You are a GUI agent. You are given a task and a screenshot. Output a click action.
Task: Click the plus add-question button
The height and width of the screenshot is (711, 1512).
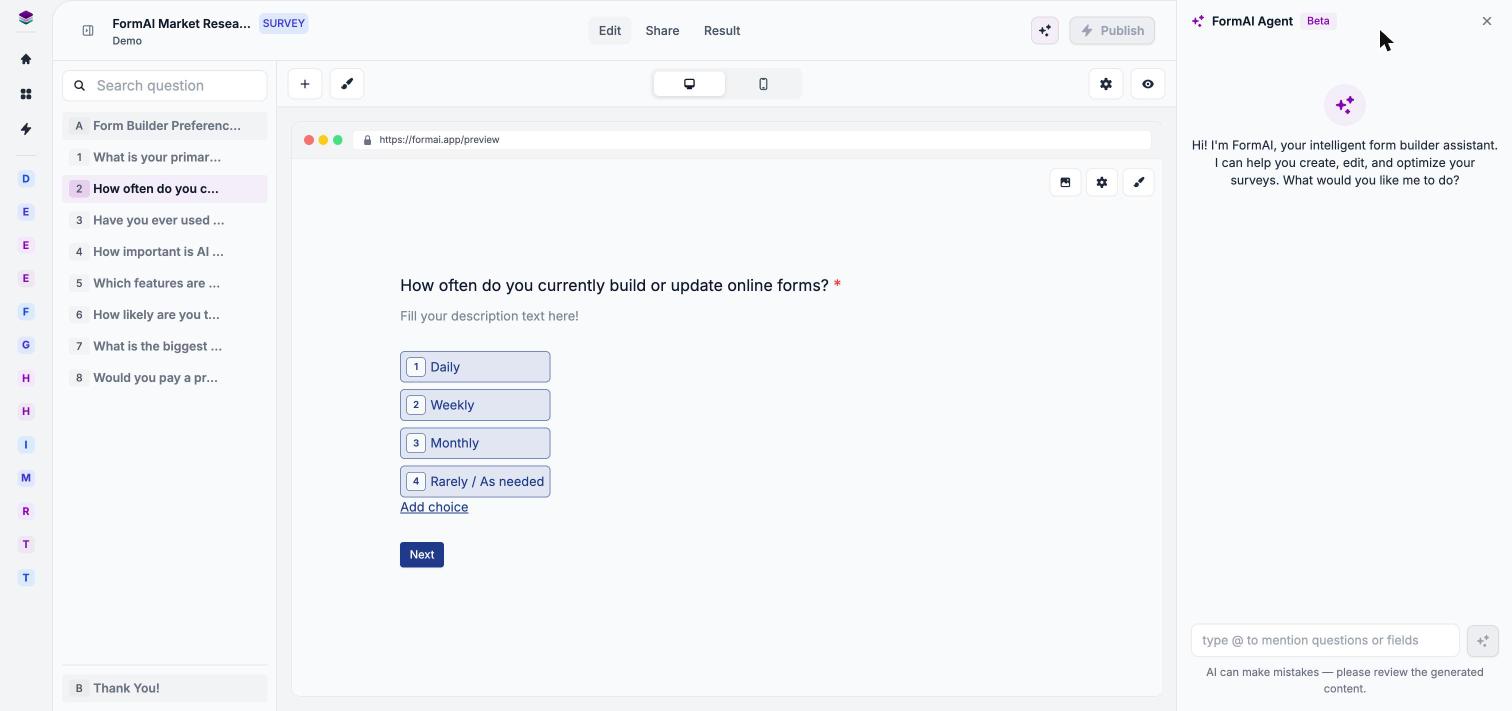click(x=305, y=84)
